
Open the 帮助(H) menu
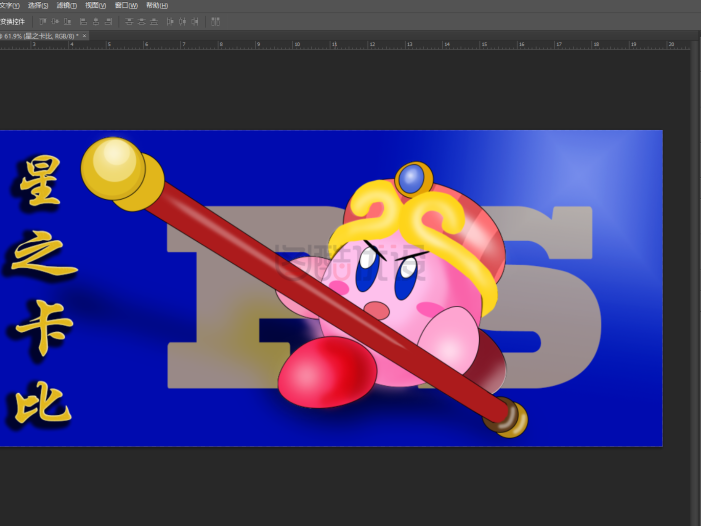click(157, 5)
